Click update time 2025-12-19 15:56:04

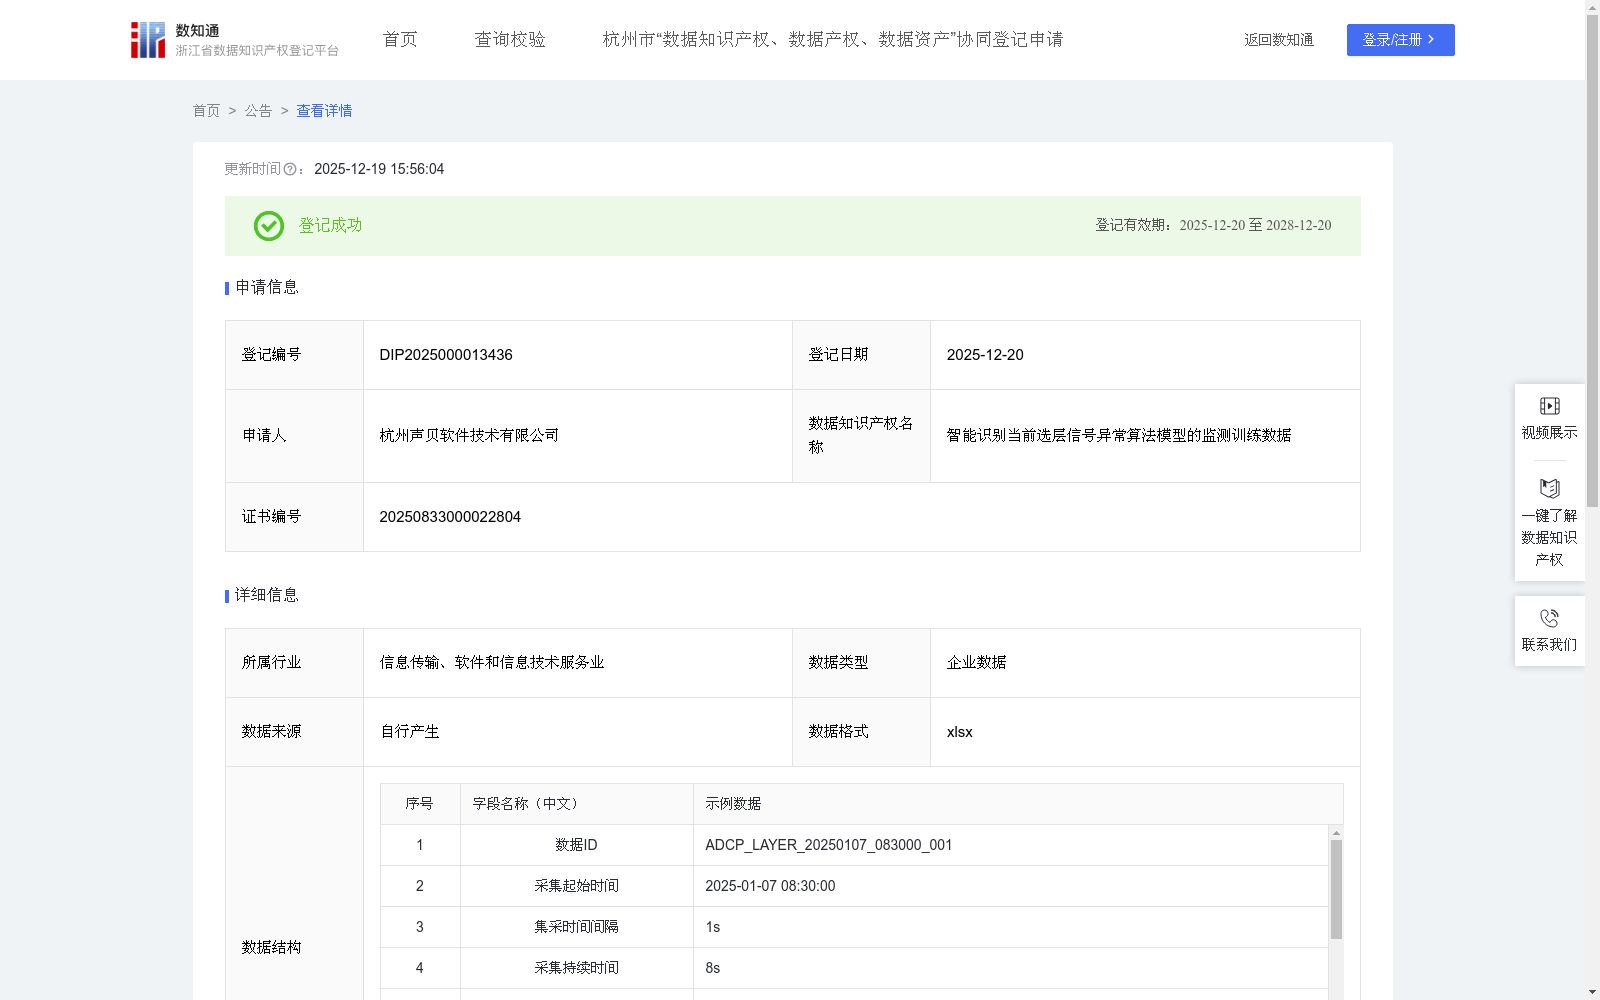pos(379,170)
